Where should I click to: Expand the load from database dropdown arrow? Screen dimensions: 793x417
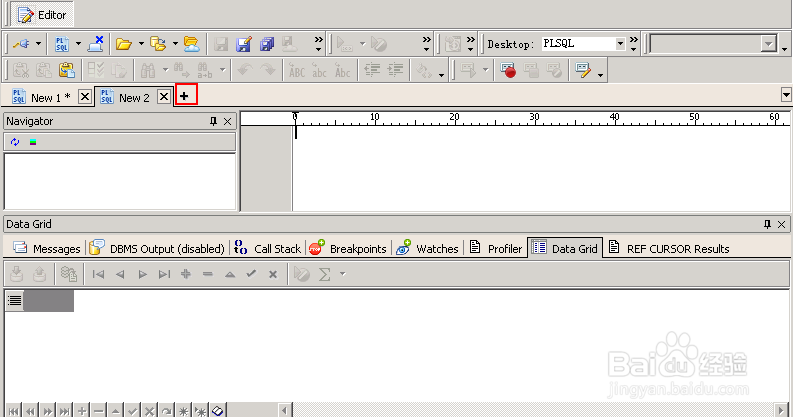pos(175,44)
